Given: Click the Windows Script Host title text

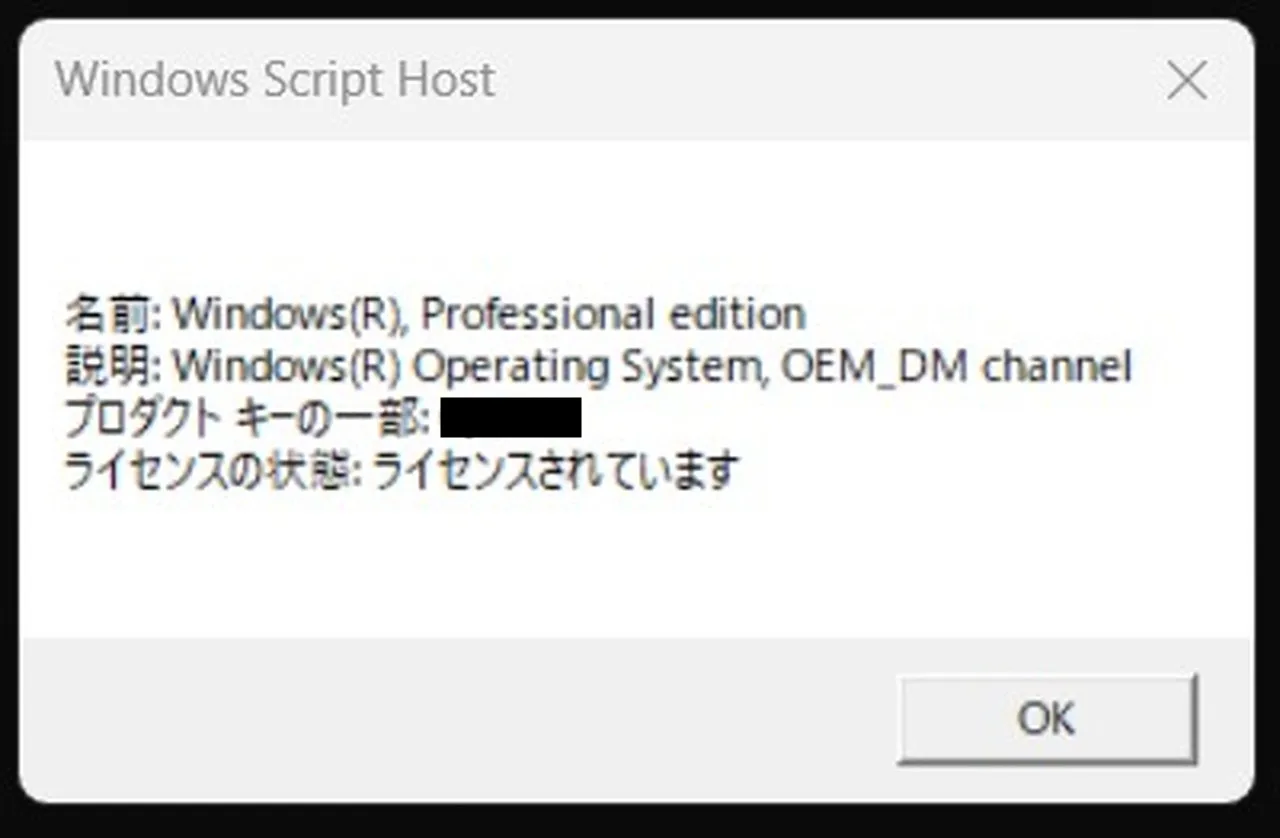Looking at the screenshot, I should point(275,80).
